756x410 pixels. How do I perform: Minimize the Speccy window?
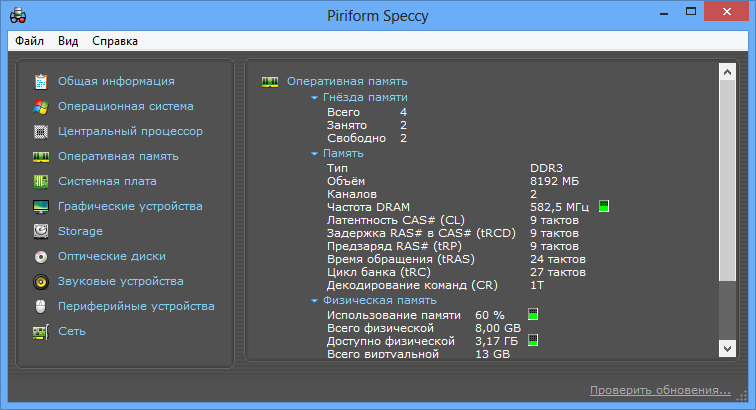[664, 13]
